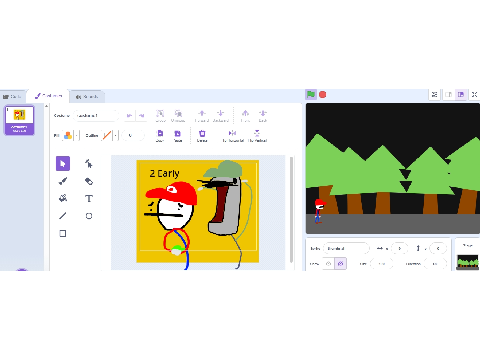
Task: Click the Costume name field
Action: pyautogui.click(x=96, y=116)
